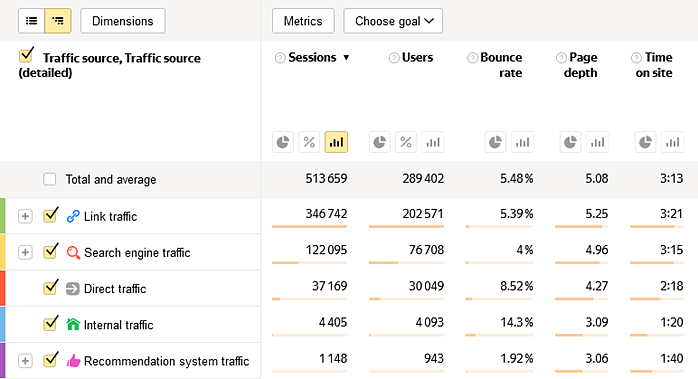This screenshot has width=698, height=379.
Task: Show Sessions as percentage
Action: [309, 142]
